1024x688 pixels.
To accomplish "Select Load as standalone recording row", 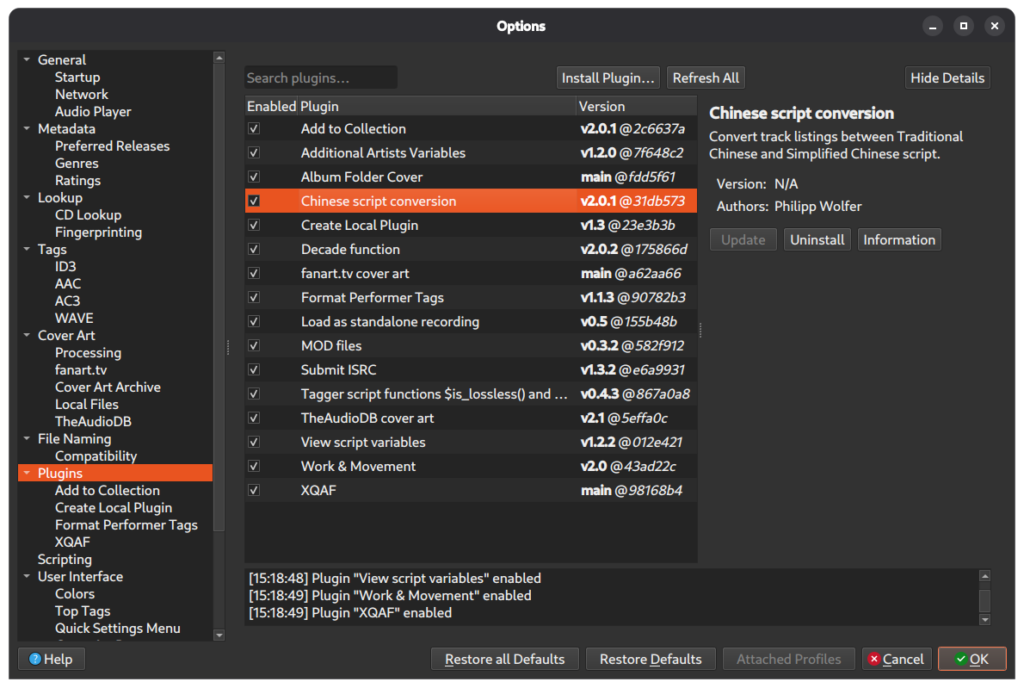I will pos(471,322).
